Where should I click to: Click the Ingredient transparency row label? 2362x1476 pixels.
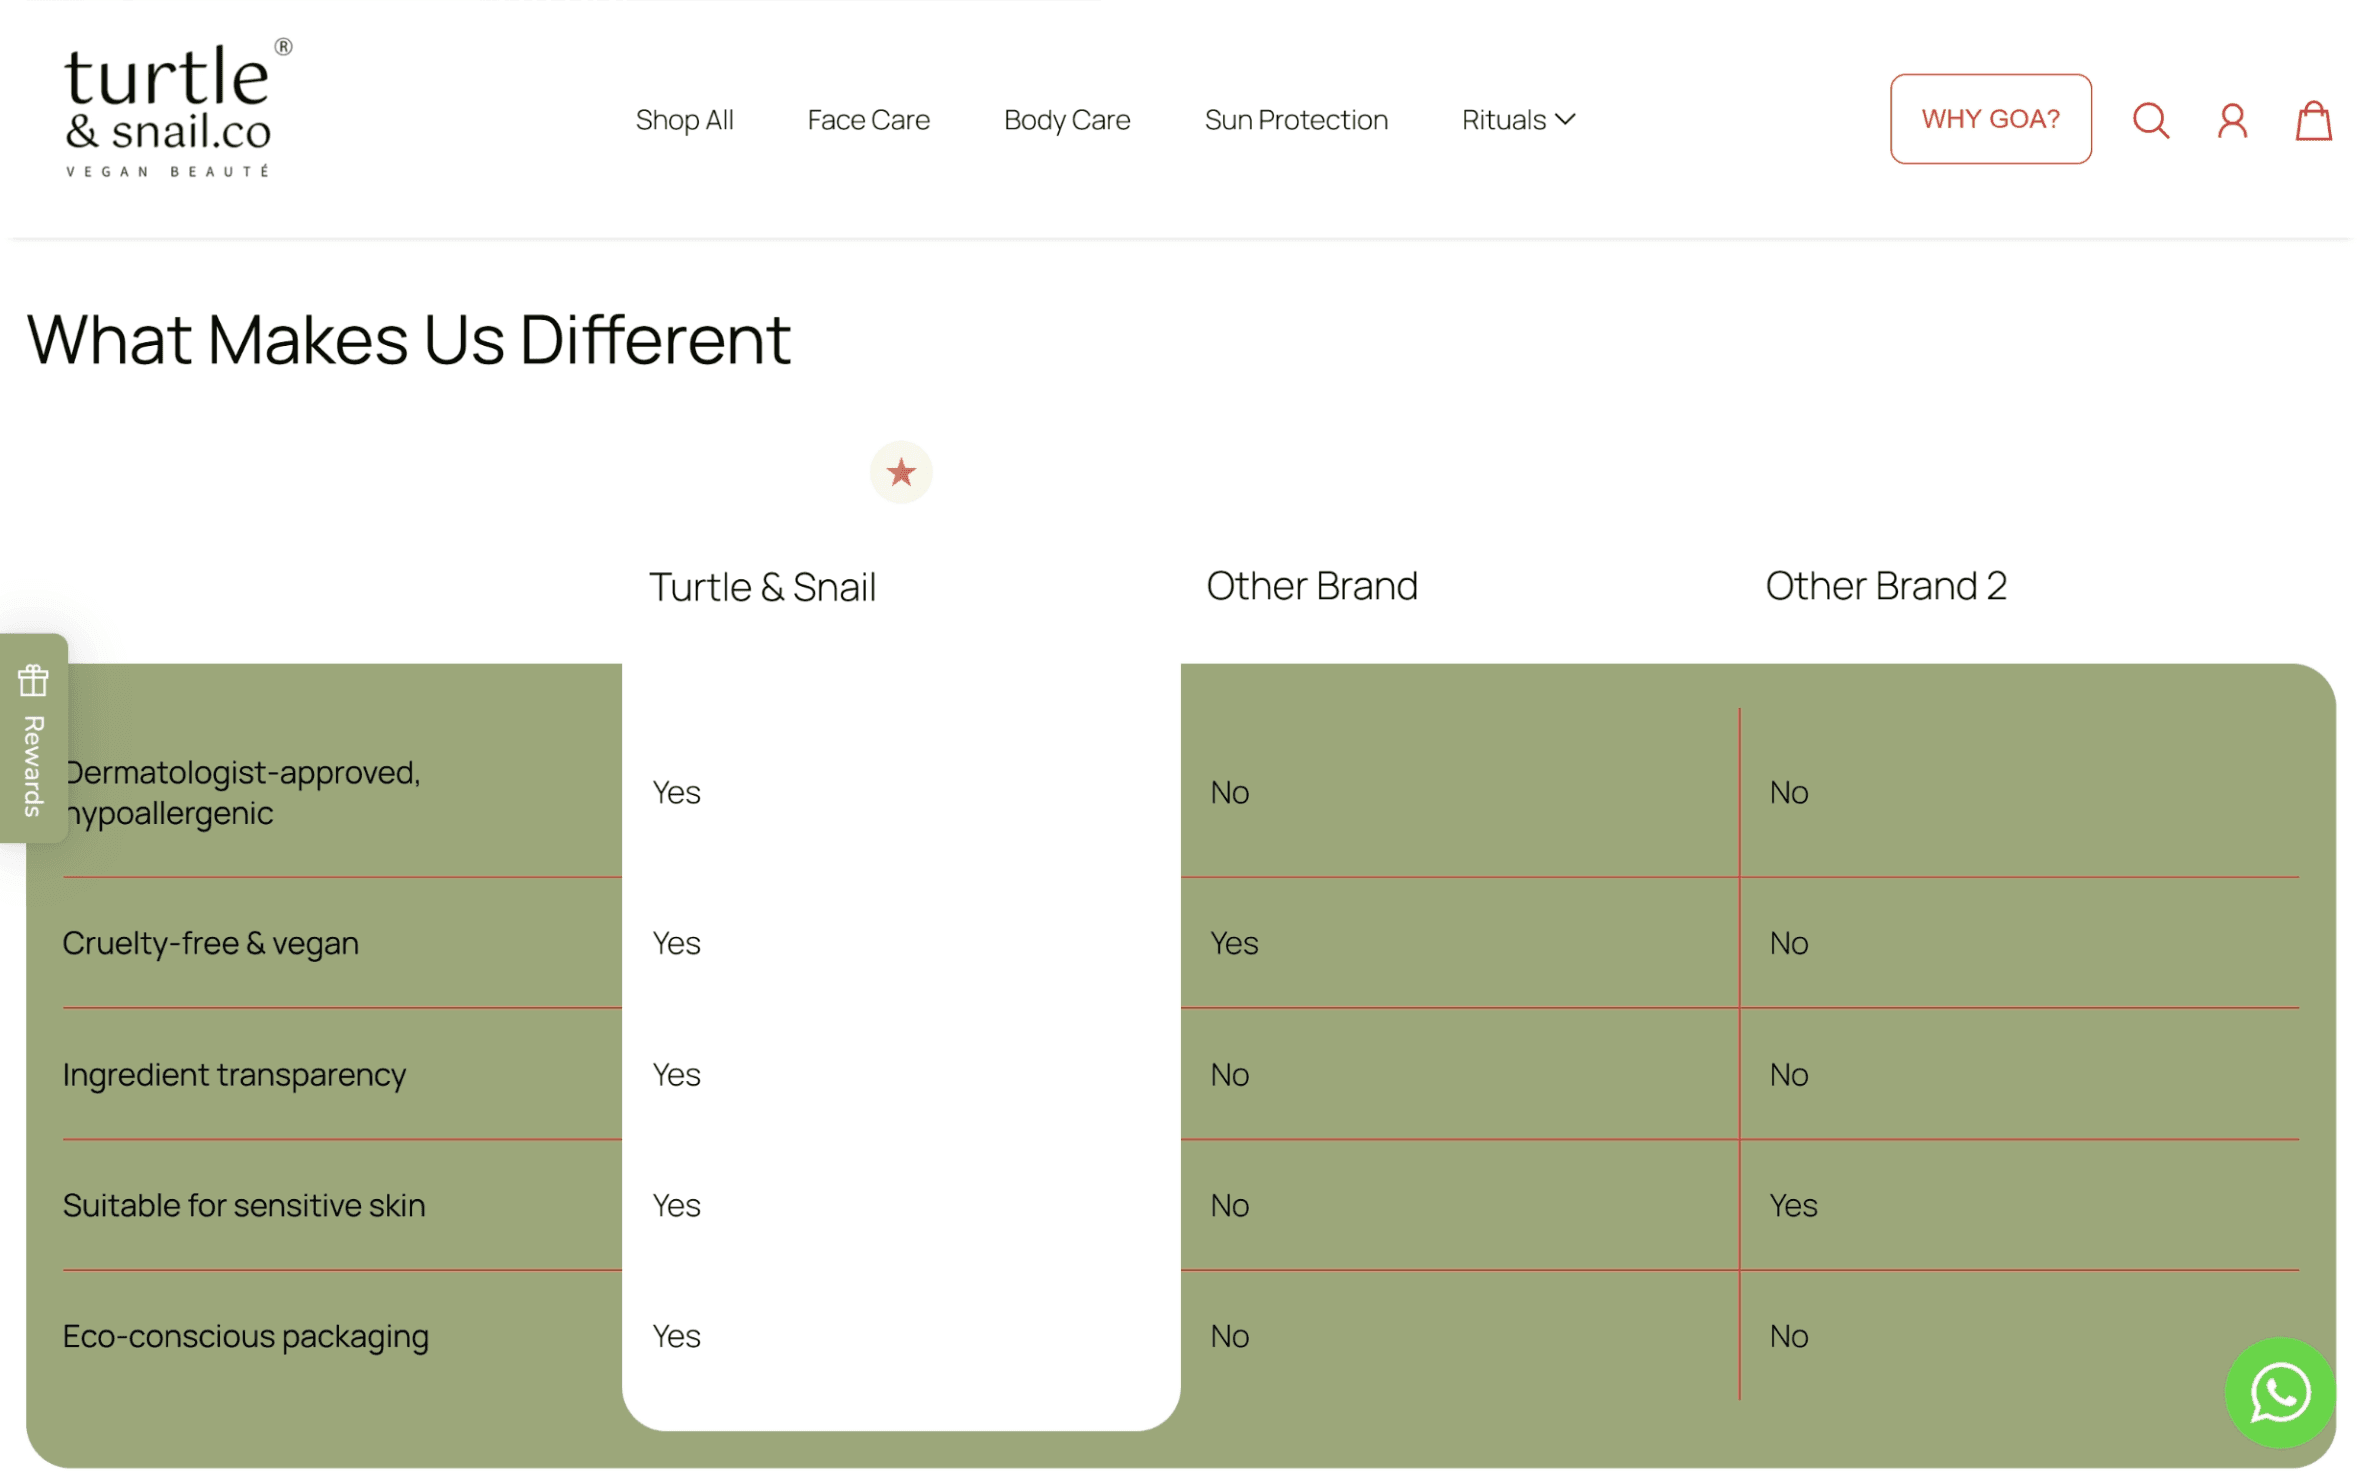[x=234, y=1074]
